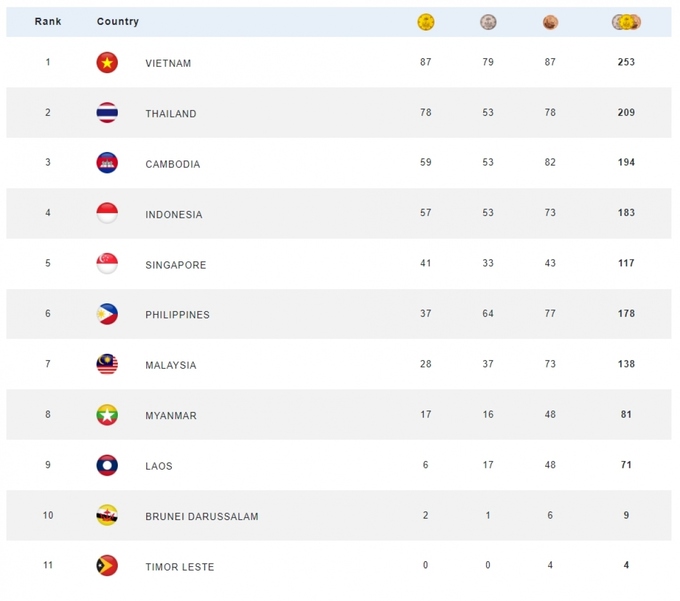Click Philippines' total medal count 178
680x601 pixels.
626,314
